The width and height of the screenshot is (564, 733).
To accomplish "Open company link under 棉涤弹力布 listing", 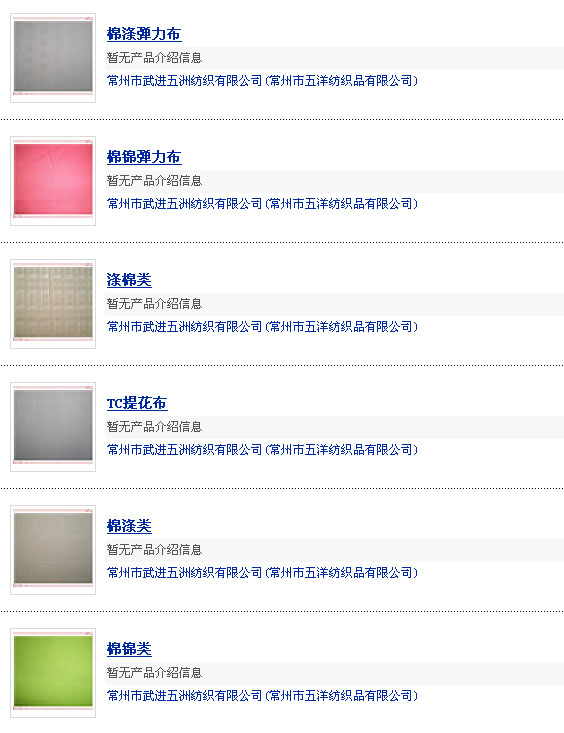I will (x=262, y=81).
